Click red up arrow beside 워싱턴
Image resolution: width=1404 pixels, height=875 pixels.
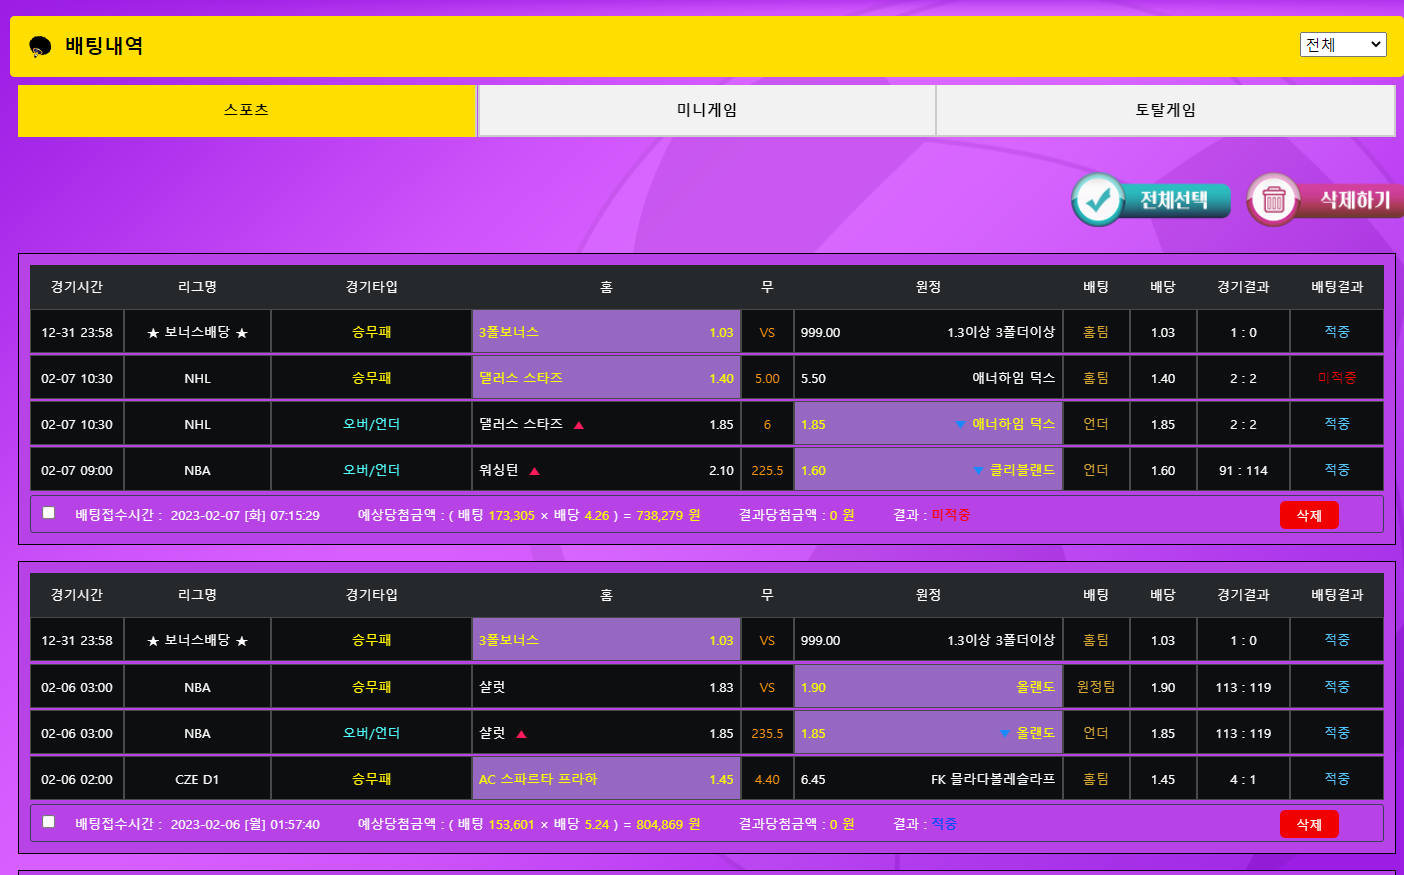535,471
